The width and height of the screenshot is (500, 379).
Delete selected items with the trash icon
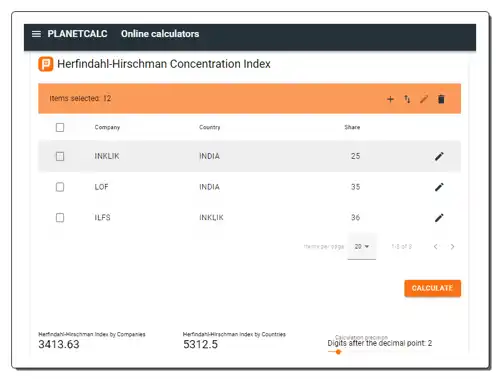click(441, 99)
